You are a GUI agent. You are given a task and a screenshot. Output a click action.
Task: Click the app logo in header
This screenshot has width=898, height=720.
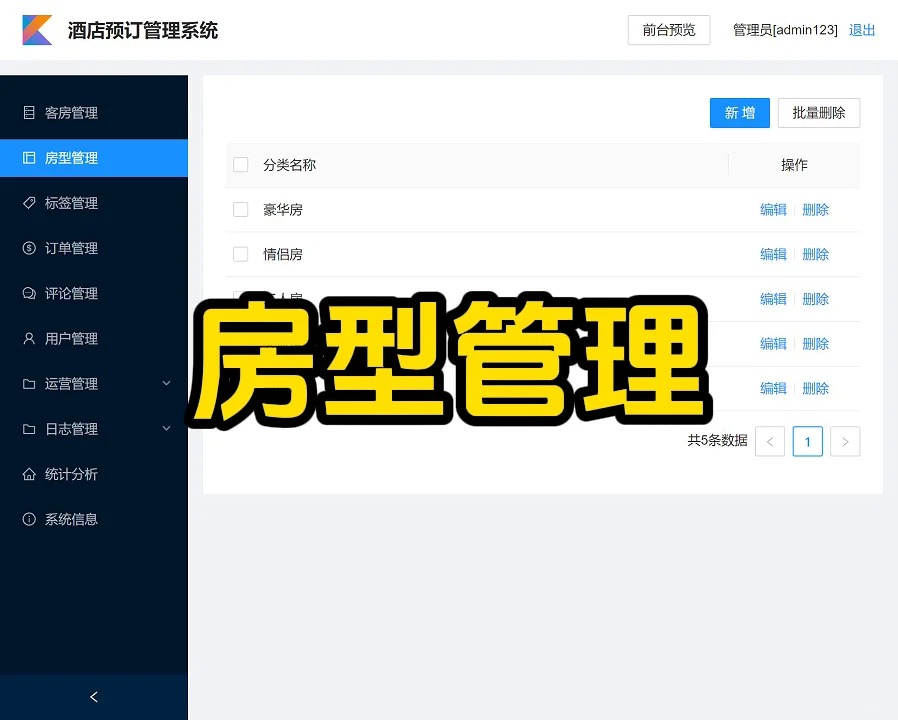[37, 30]
